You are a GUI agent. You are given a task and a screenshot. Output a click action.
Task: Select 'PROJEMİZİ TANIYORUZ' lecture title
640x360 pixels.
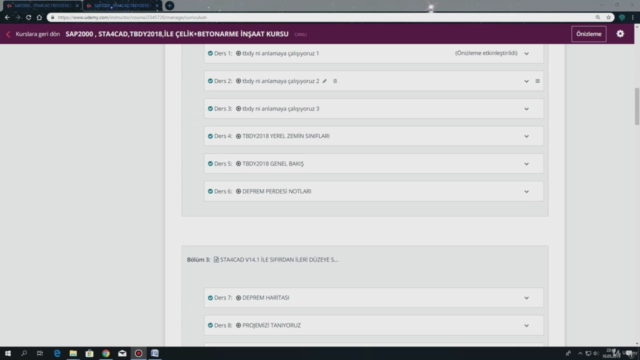pos(271,325)
